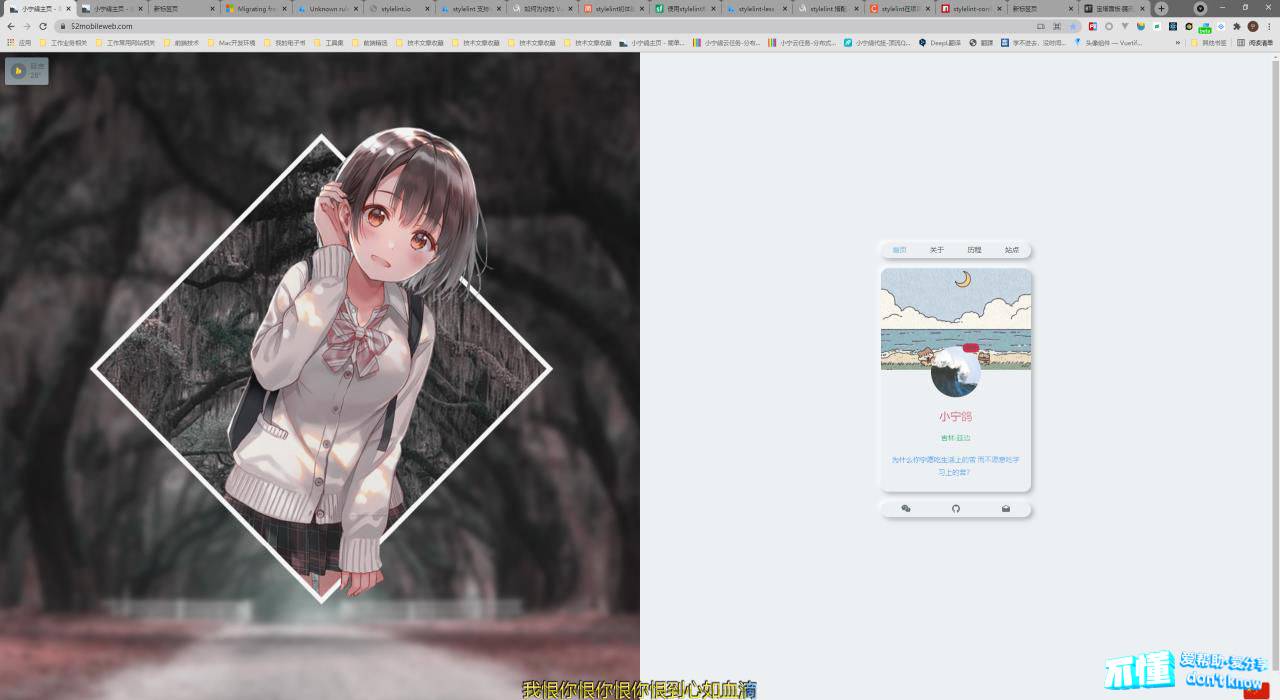Open the Extensions puzzle-piece icon
The image size is (1280, 700).
1237,26
